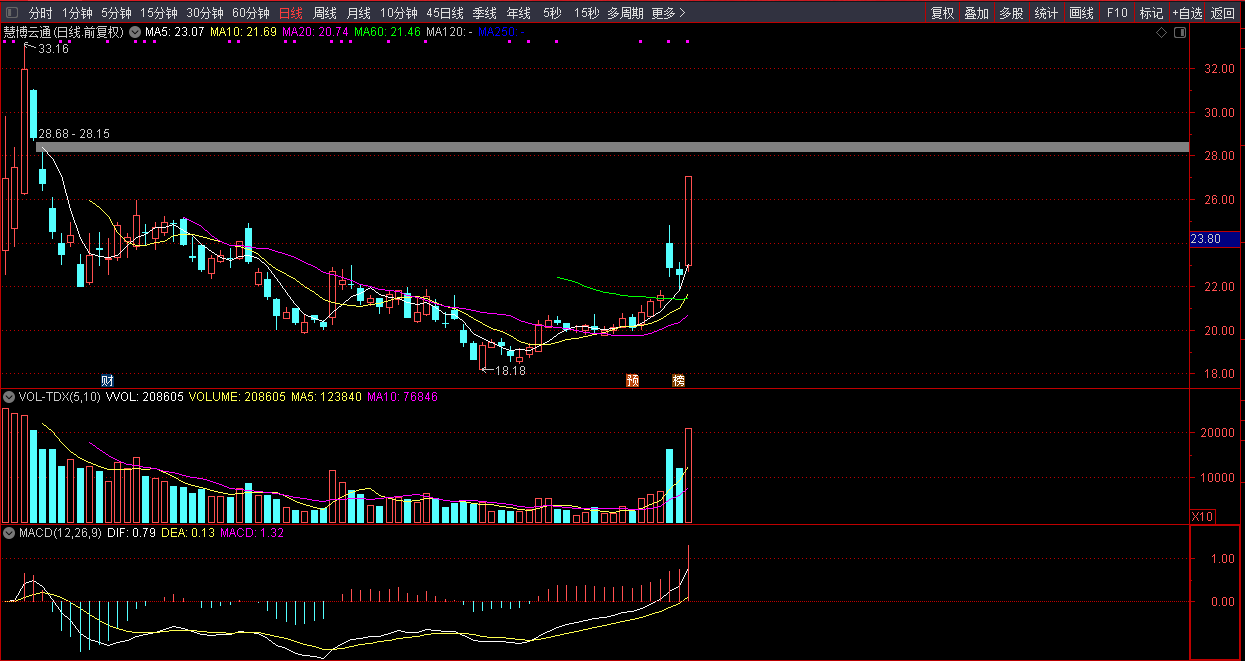This screenshot has width=1245, height=661.
Task: Click the blue 23.80 price label on the axis
Action: click(x=1212, y=239)
